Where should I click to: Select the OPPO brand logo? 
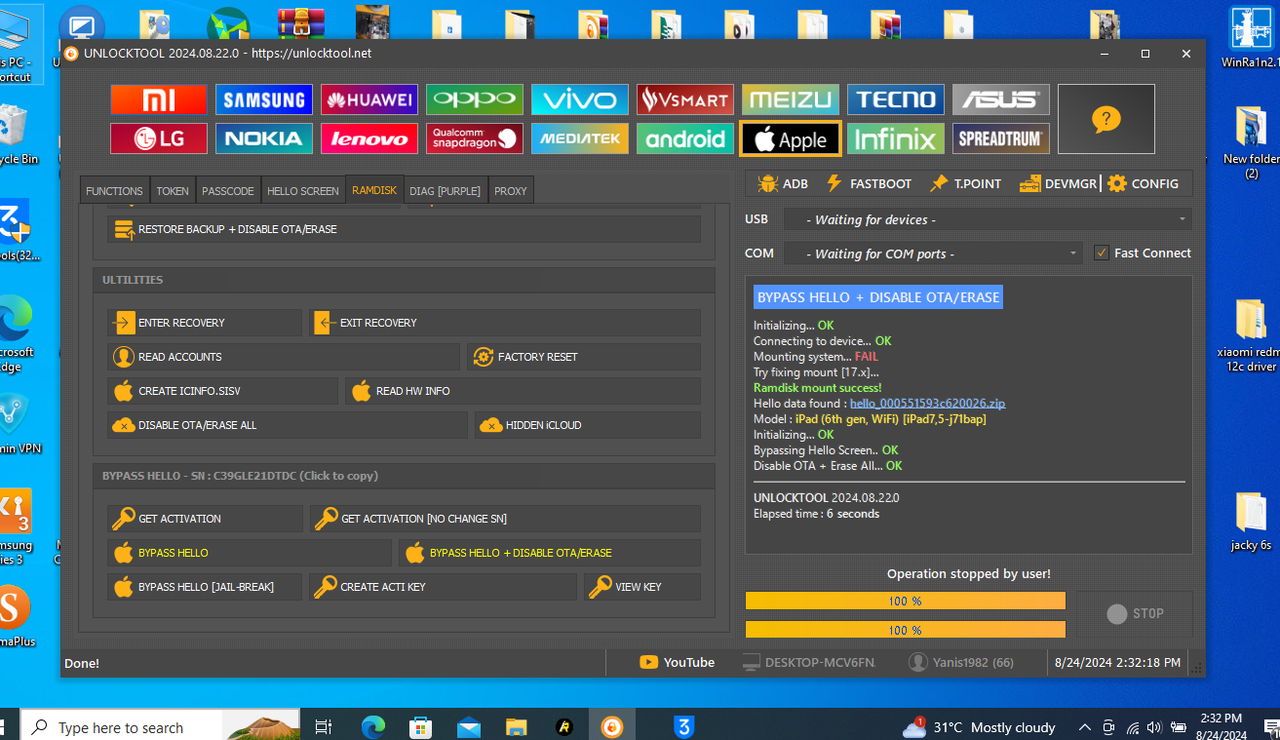(475, 99)
